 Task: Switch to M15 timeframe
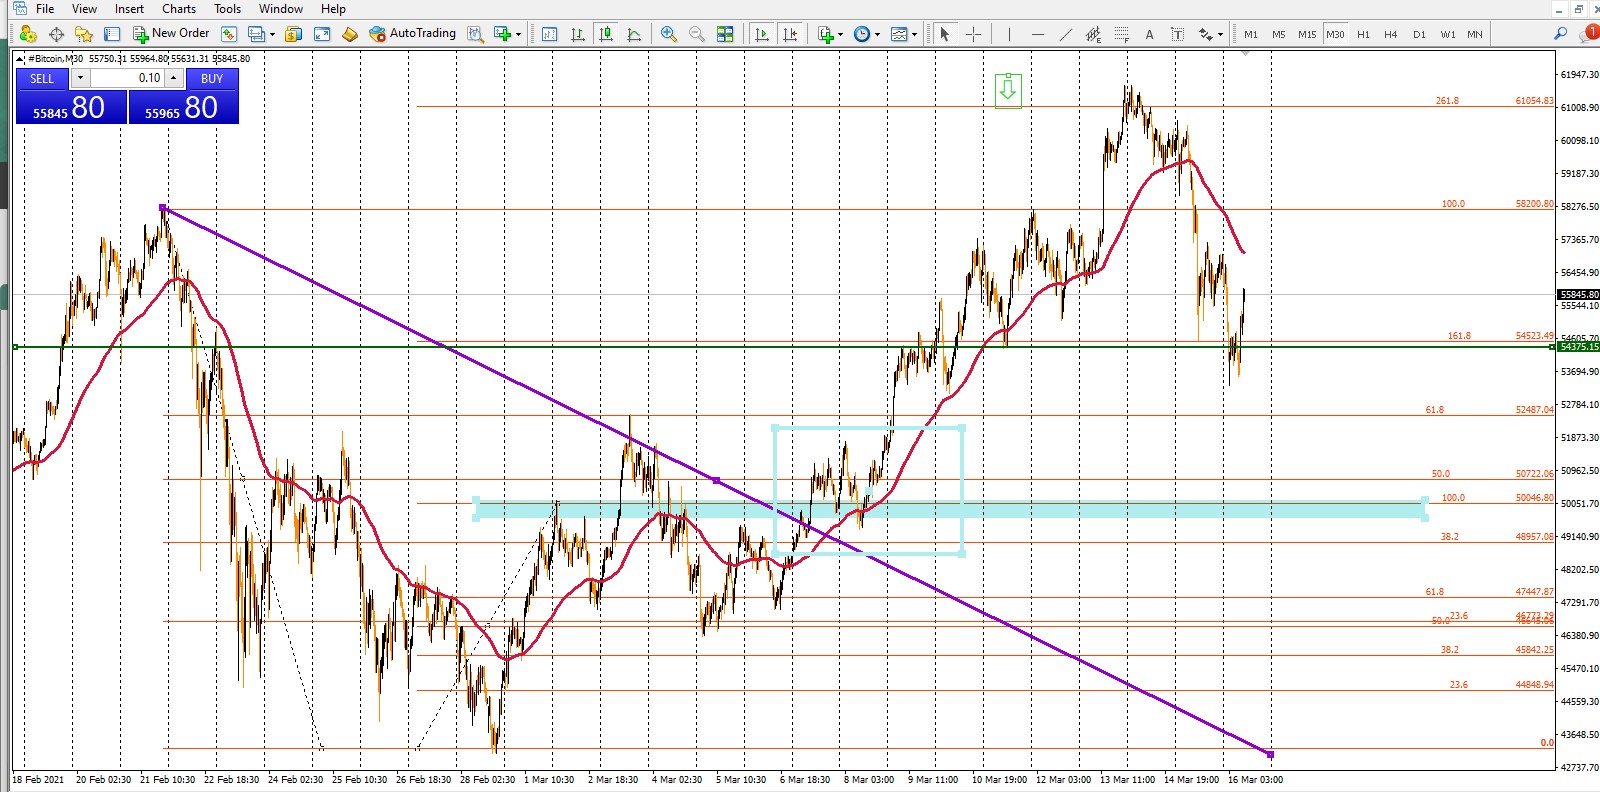pos(1307,34)
